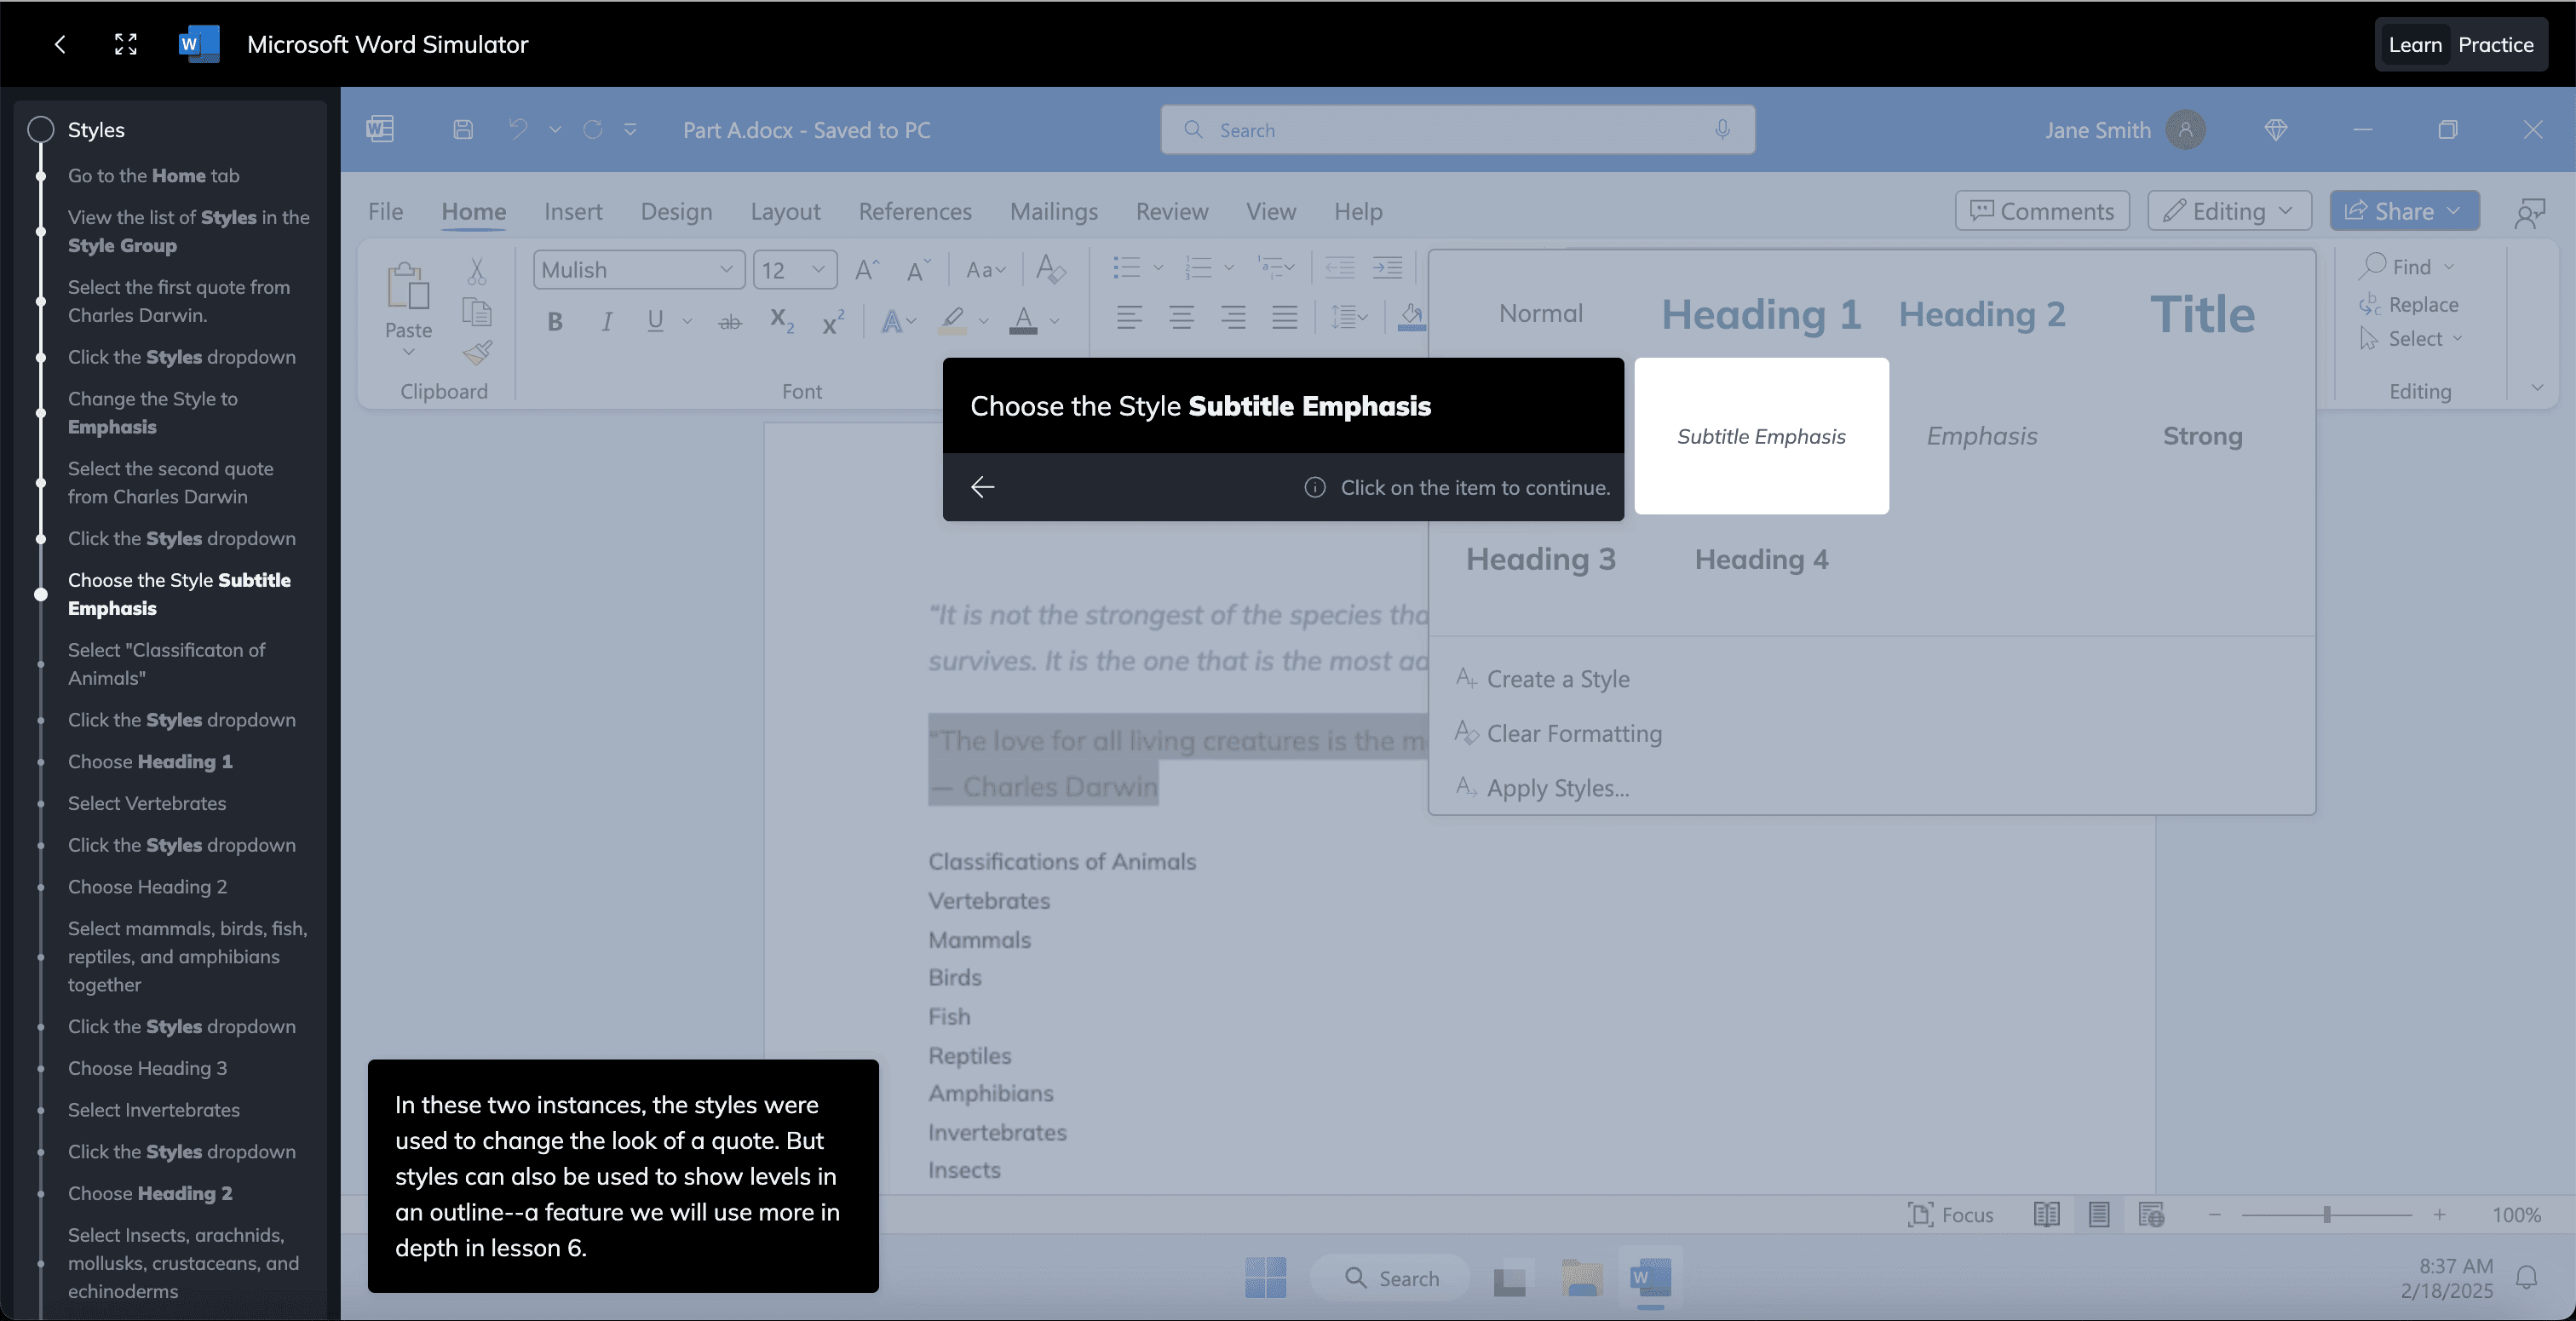The height and width of the screenshot is (1321, 2576).
Task: Click the Practice mode button
Action: (2495, 44)
